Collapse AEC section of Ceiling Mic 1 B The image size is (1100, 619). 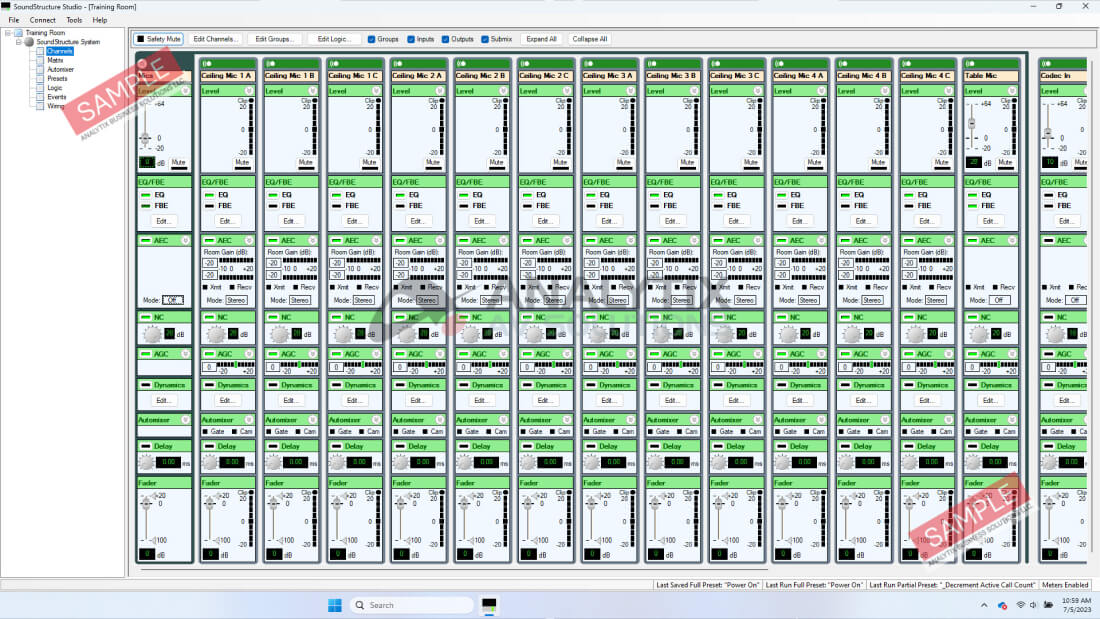click(313, 240)
